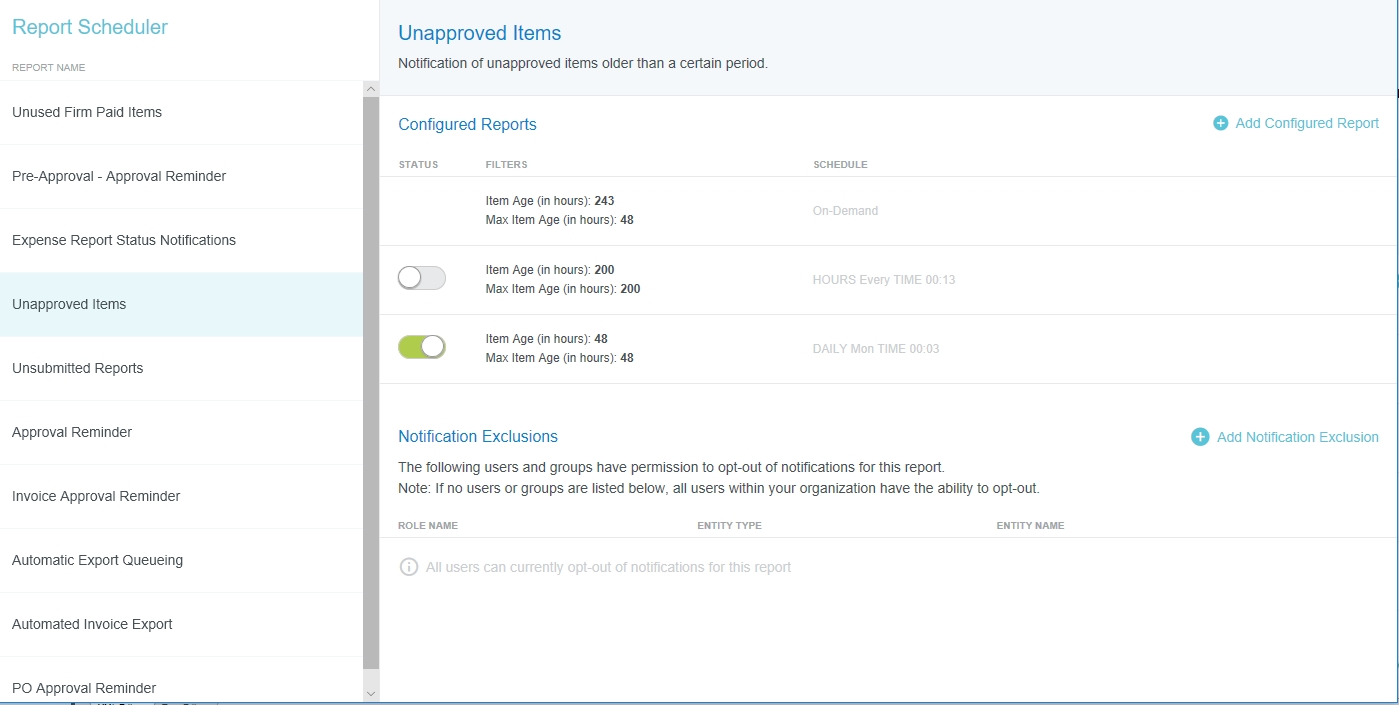The image size is (1399, 705).
Task: Click the info icon in Notification Exclusions
Action: (408, 567)
